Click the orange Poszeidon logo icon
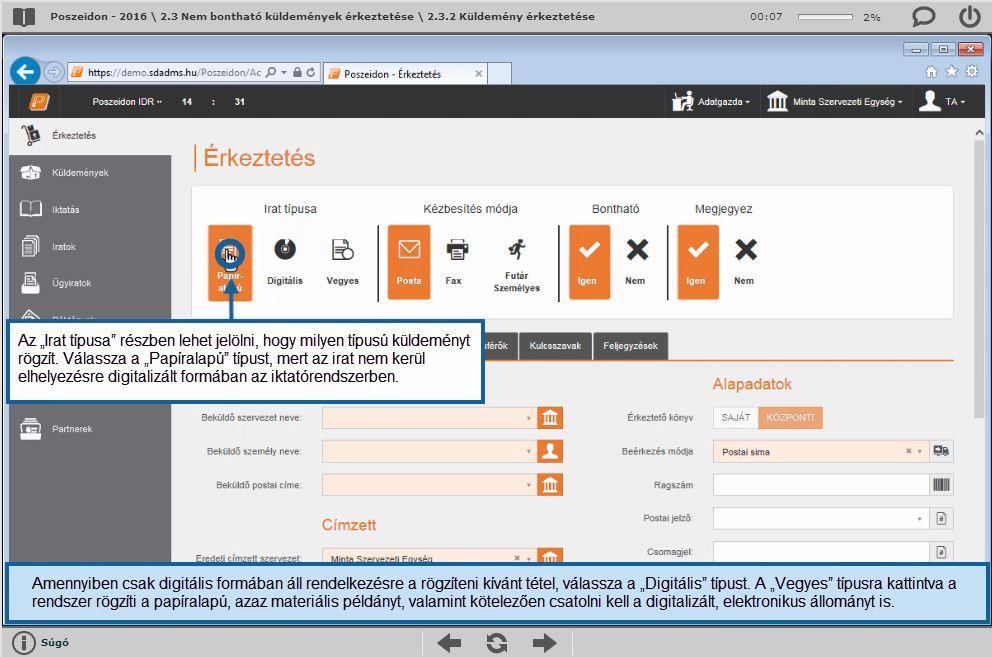Image resolution: width=992 pixels, height=657 pixels. [39, 101]
